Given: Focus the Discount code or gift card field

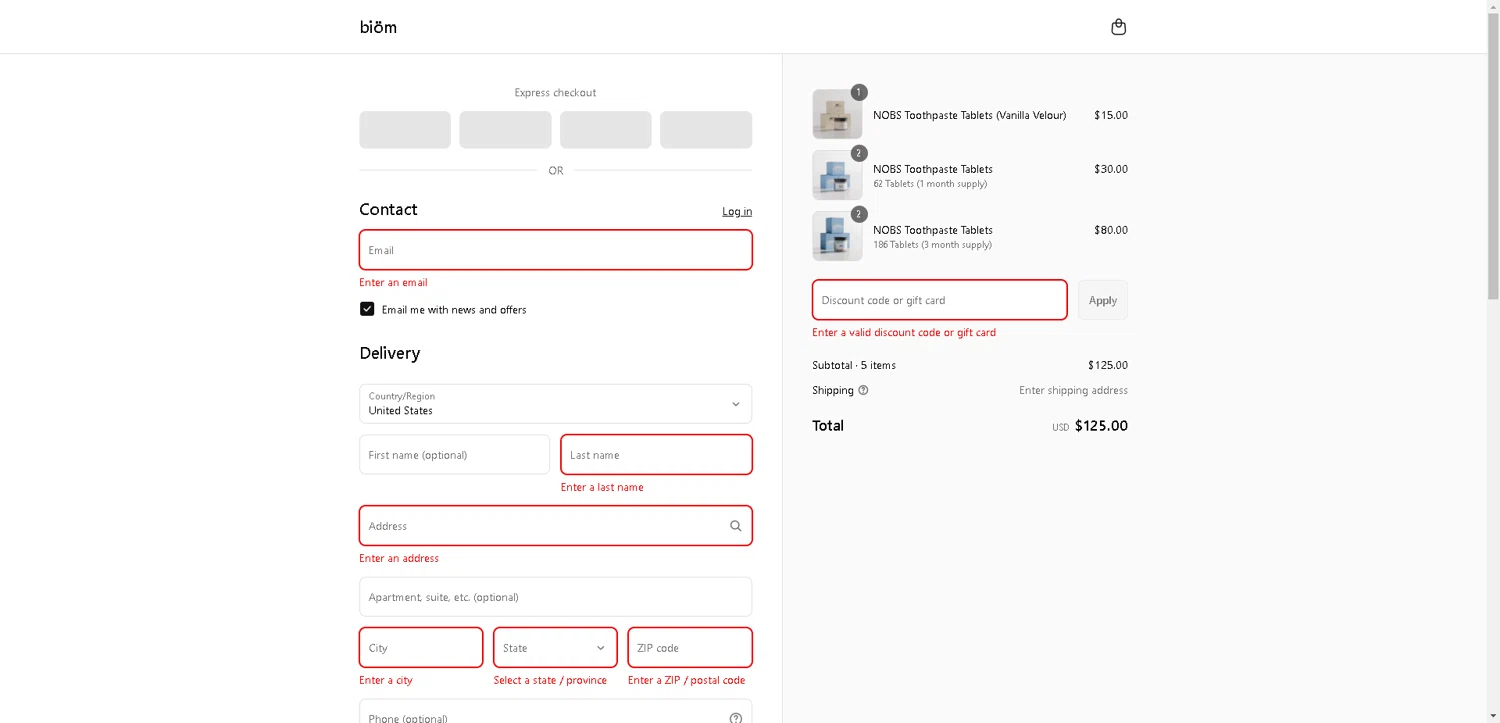Looking at the screenshot, I should point(939,300).
